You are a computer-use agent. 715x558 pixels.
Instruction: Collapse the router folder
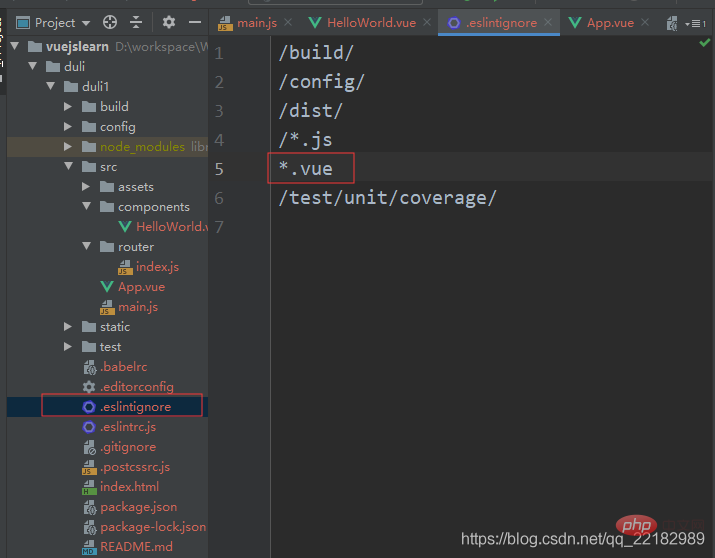(86, 247)
